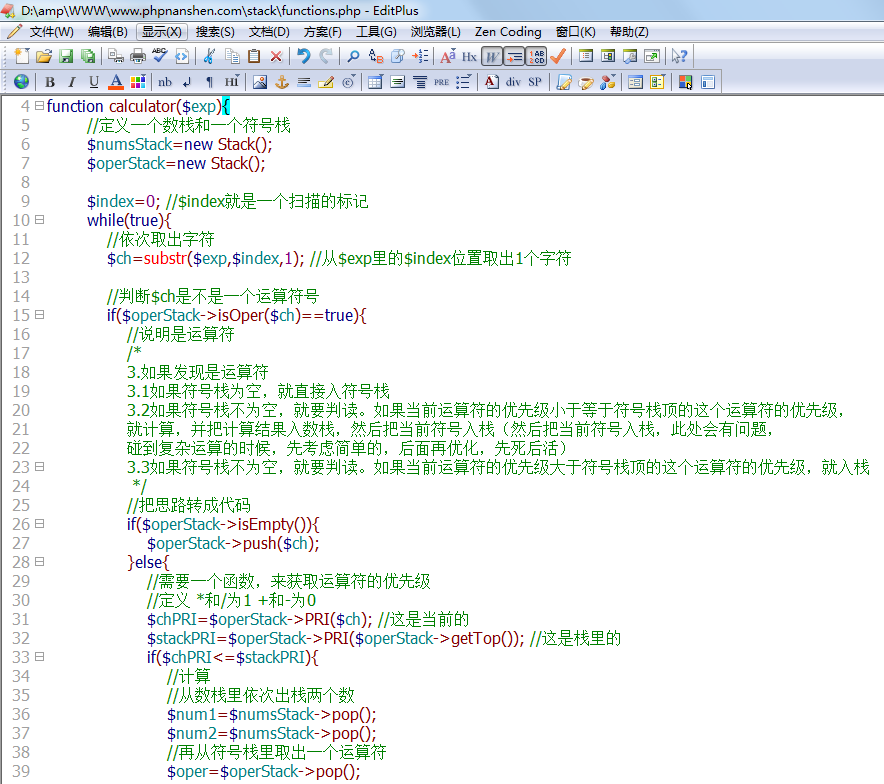Image resolution: width=884 pixels, height=784 pixels.
Task: Insert non-breaking space nb
Action: (165, 82)
